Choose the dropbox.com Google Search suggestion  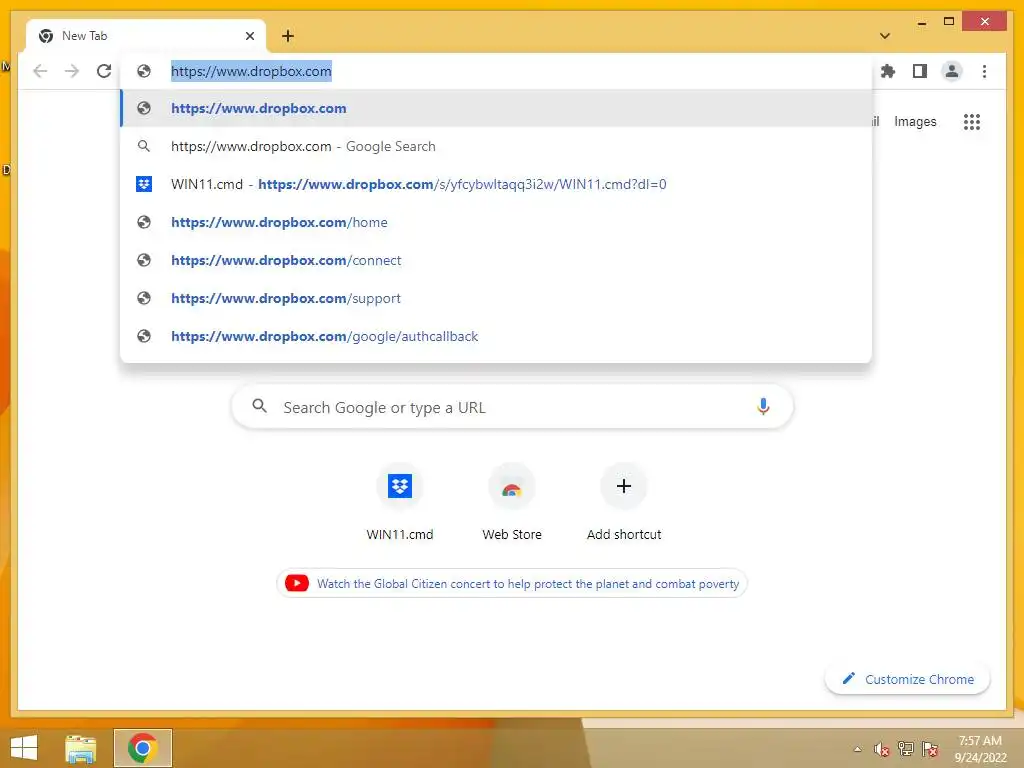pos(496,146)
